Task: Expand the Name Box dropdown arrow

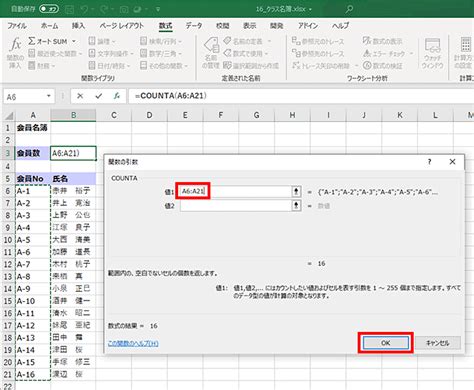Action: [49, 96]
